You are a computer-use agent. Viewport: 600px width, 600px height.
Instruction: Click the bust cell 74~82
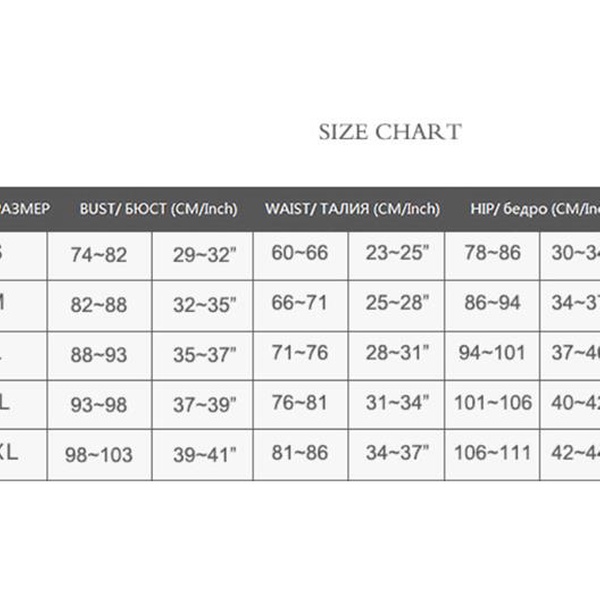99,255
